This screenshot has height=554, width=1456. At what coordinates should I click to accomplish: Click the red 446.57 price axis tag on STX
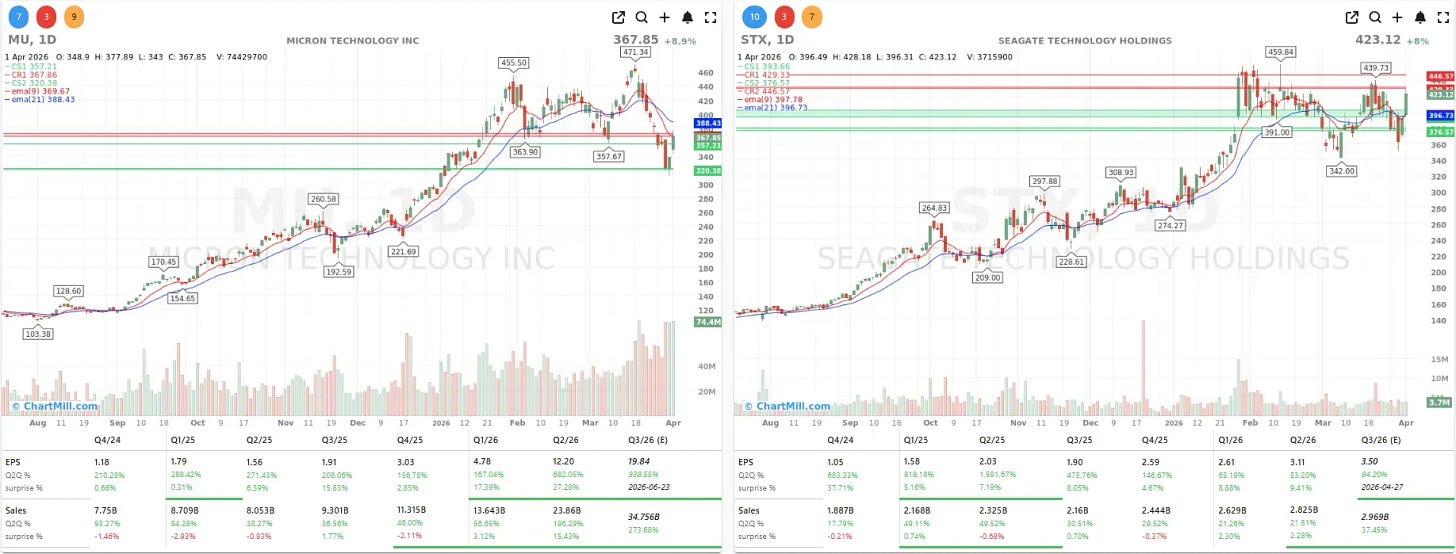pyautogui.click(x=1442, y=76)
